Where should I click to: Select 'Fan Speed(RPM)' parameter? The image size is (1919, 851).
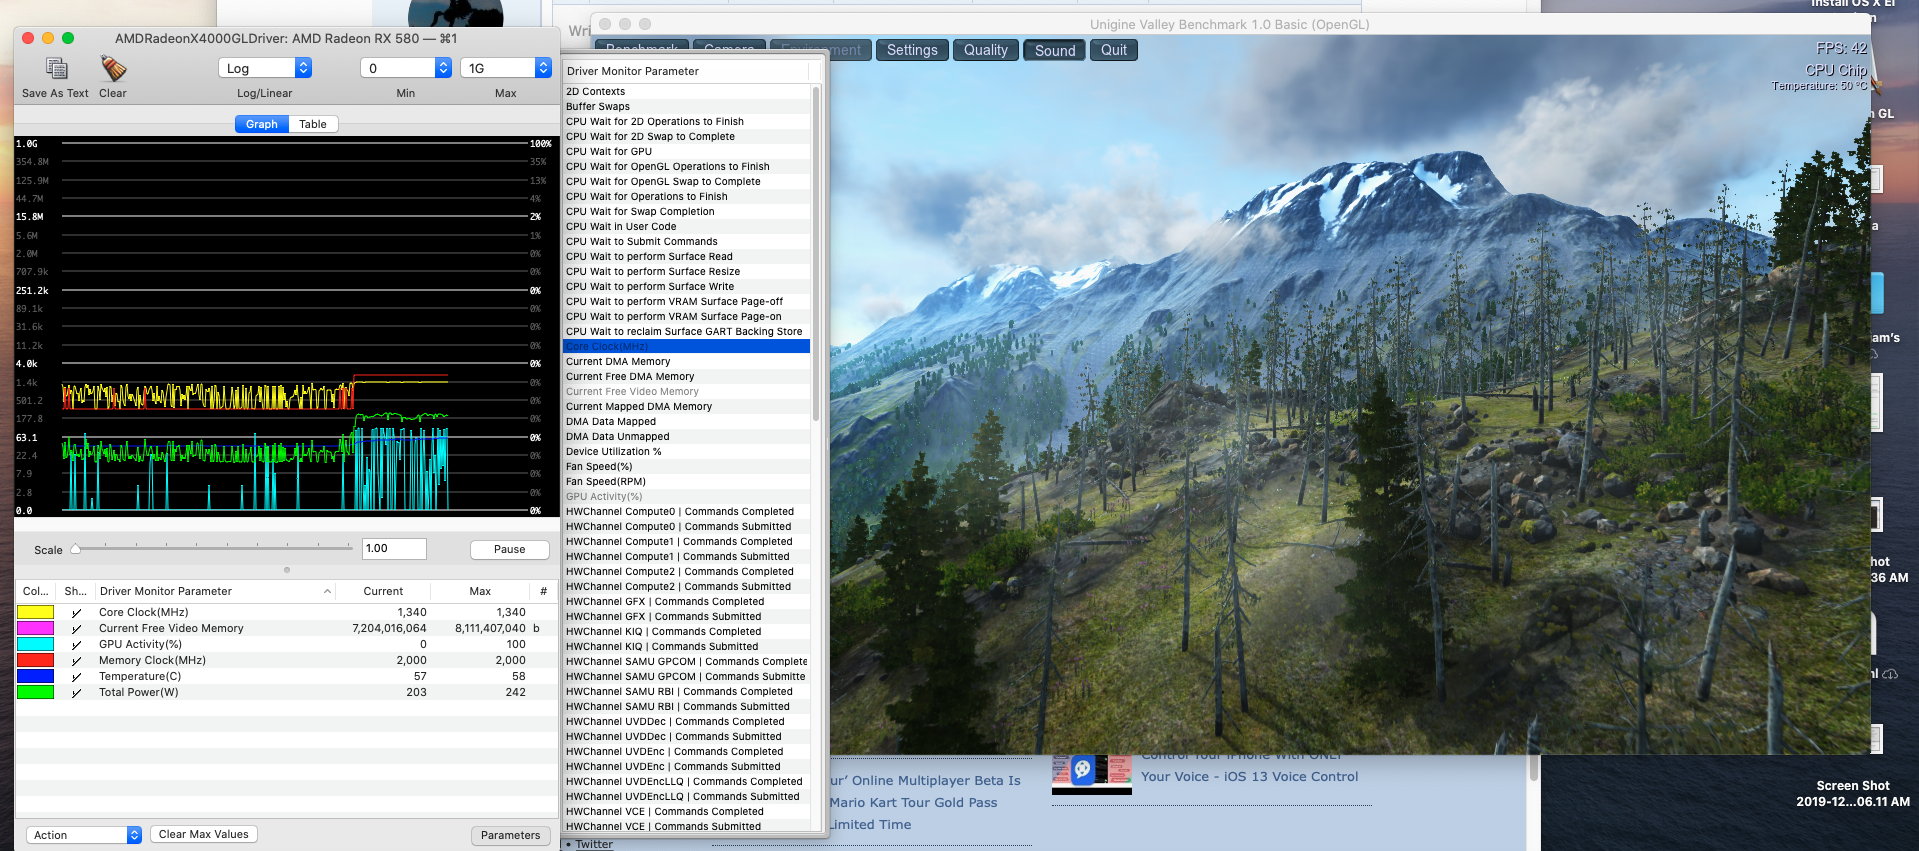tap(686, 481)
